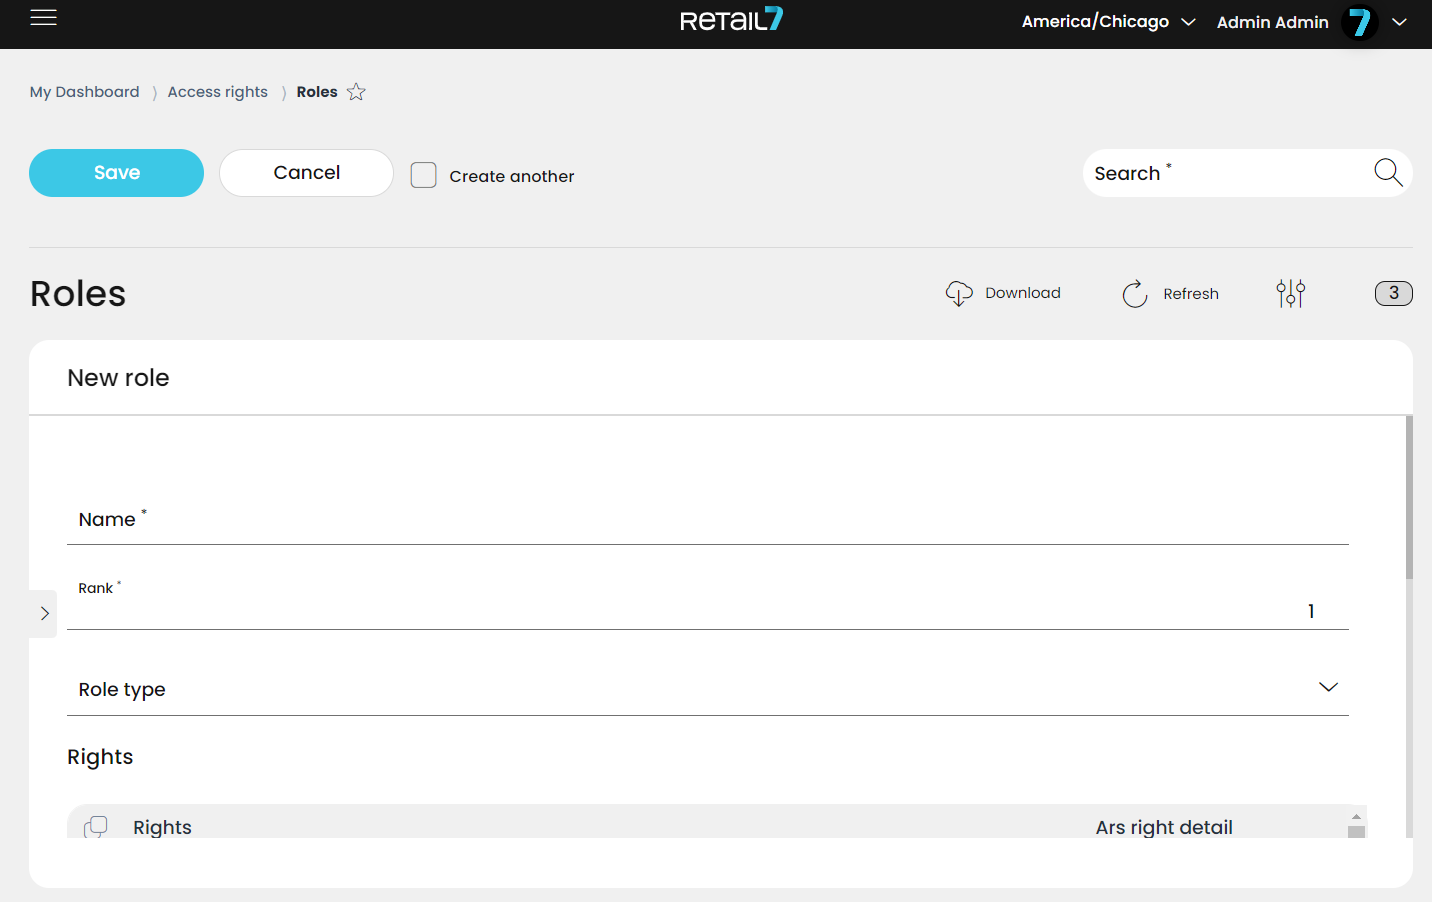This screenshot has height=902, width=1432.
Task: Open the America/Chicago timezone dropdown
Action: point(1108,22)
